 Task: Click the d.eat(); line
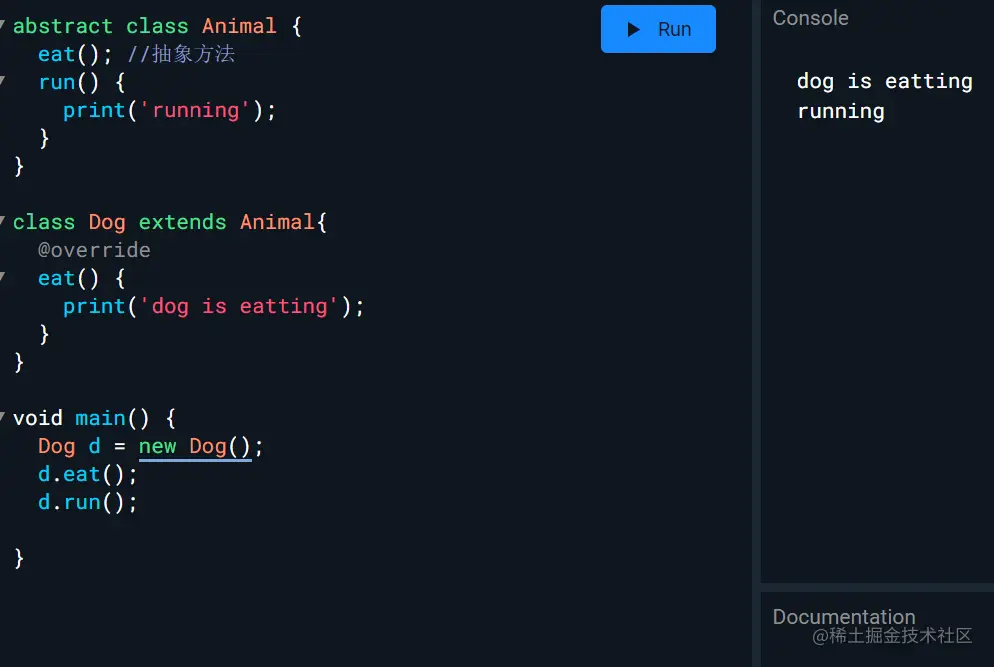point(87,474)
